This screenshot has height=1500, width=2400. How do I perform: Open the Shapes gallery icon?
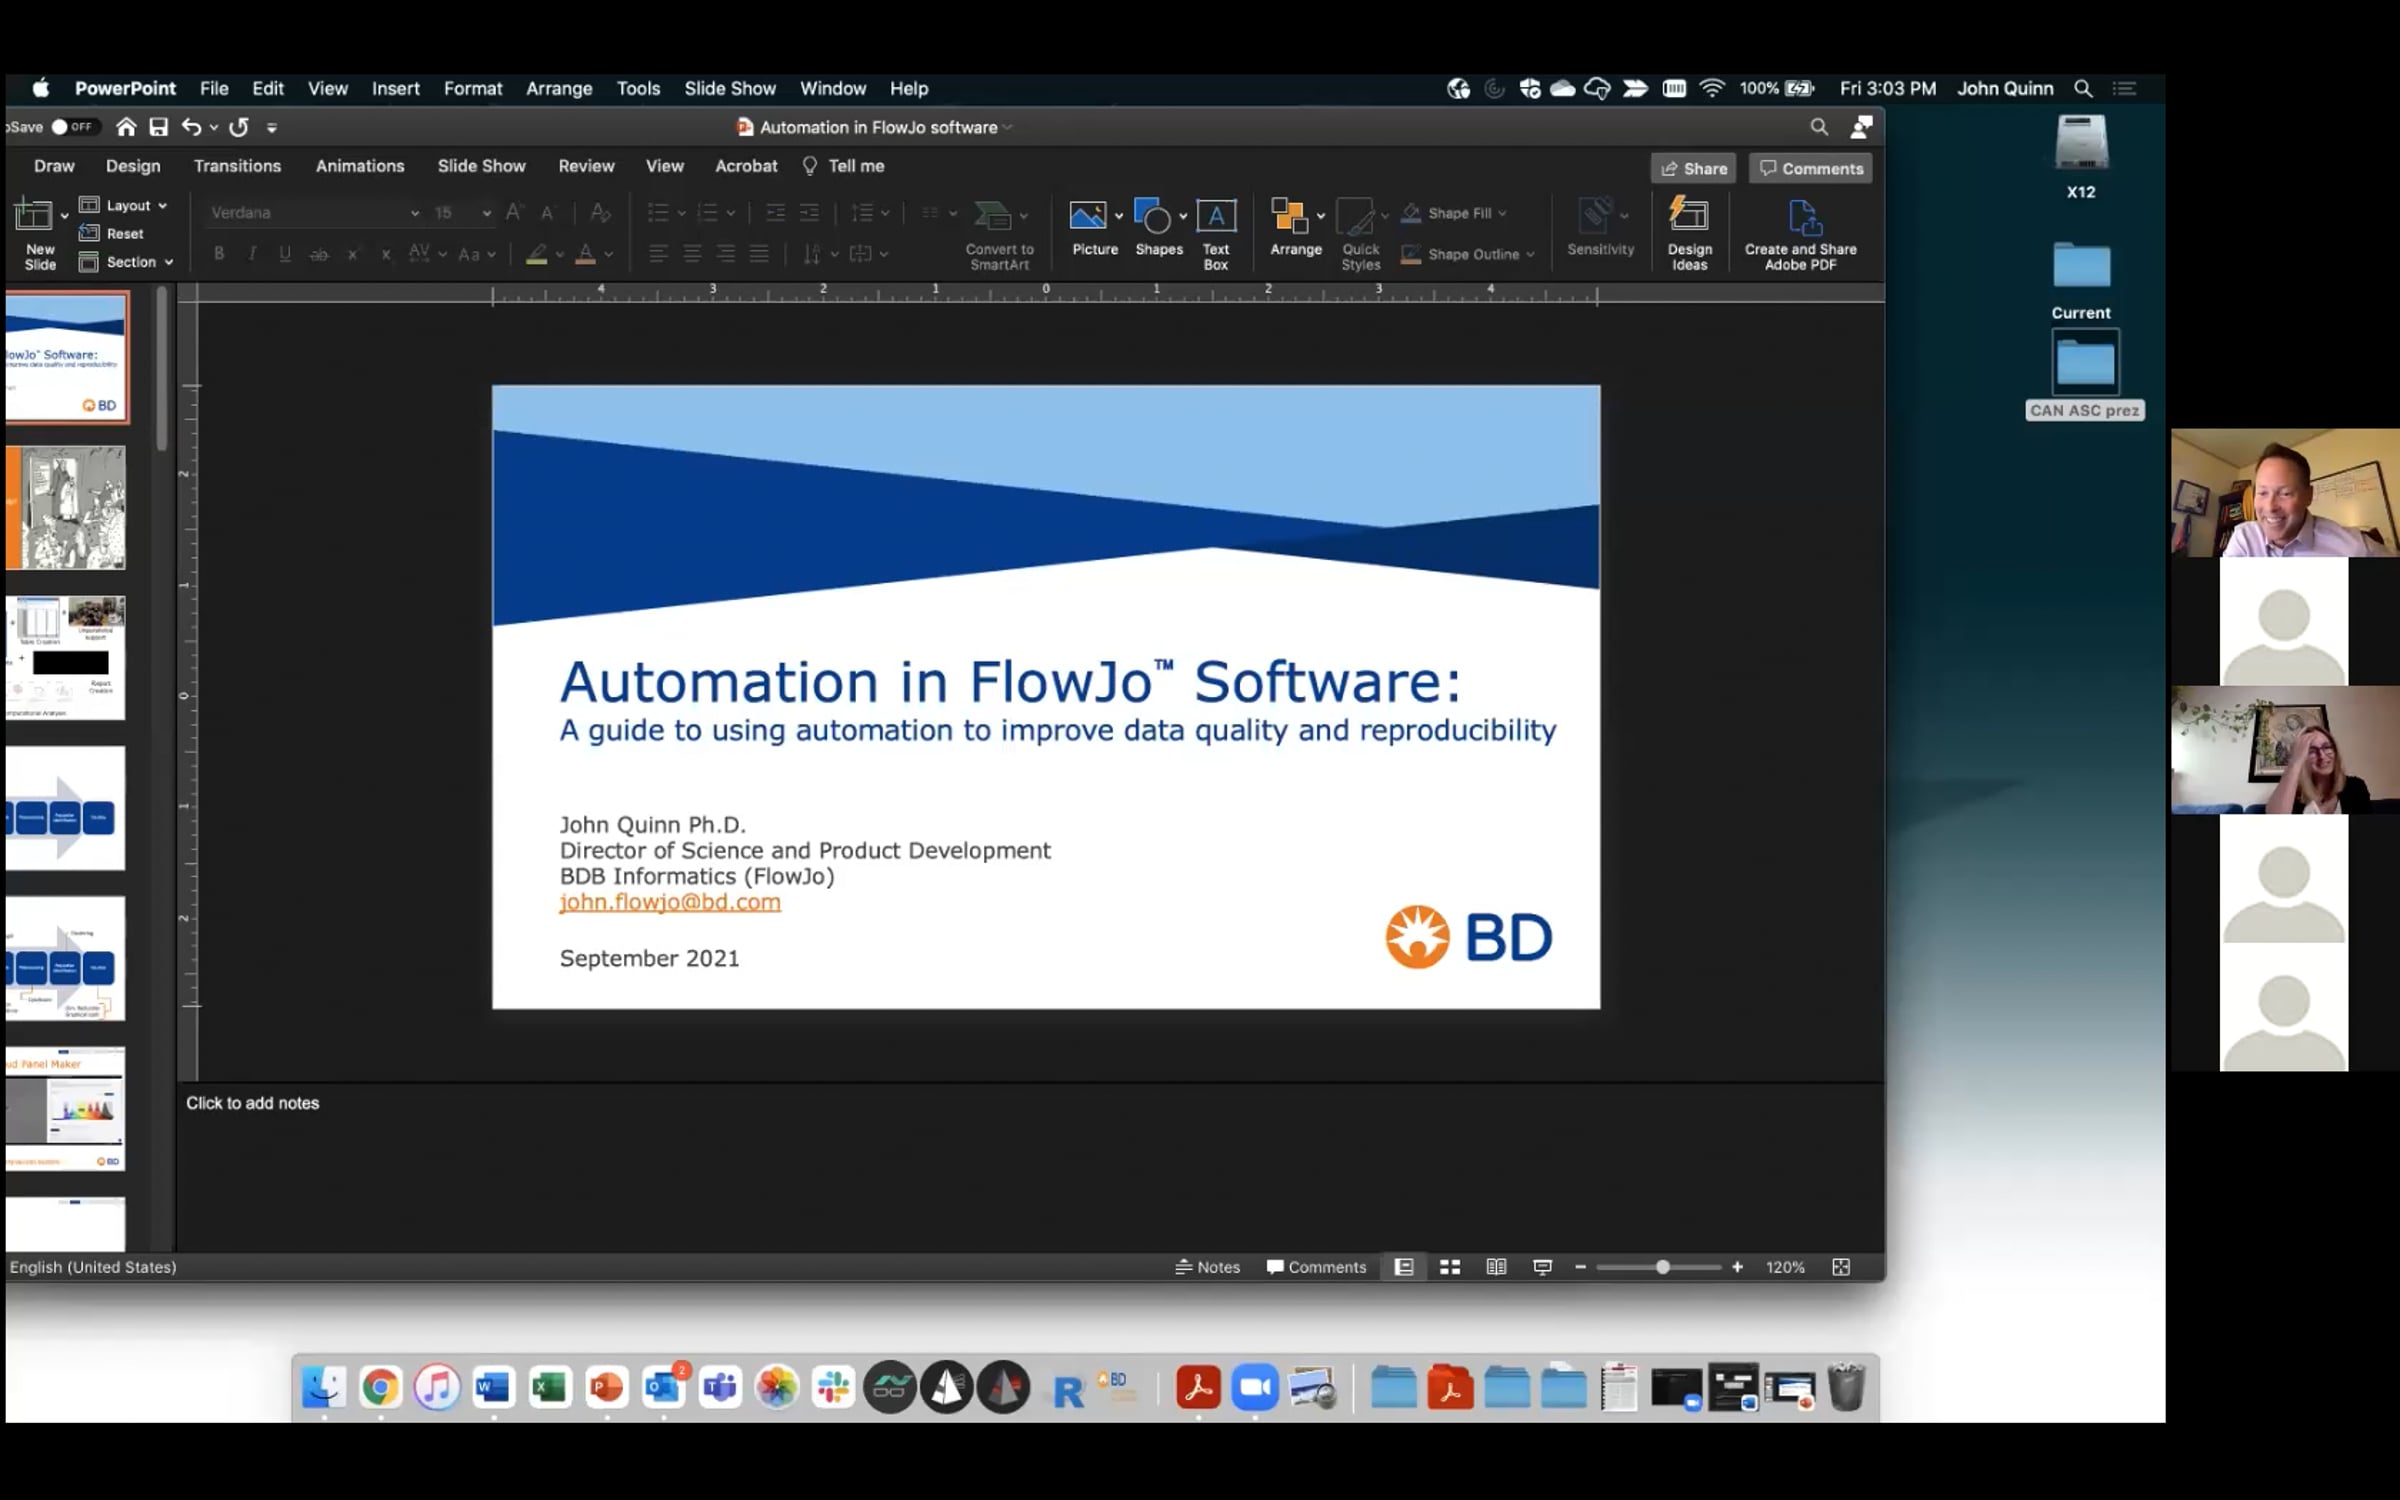(x=1152, y=215)
